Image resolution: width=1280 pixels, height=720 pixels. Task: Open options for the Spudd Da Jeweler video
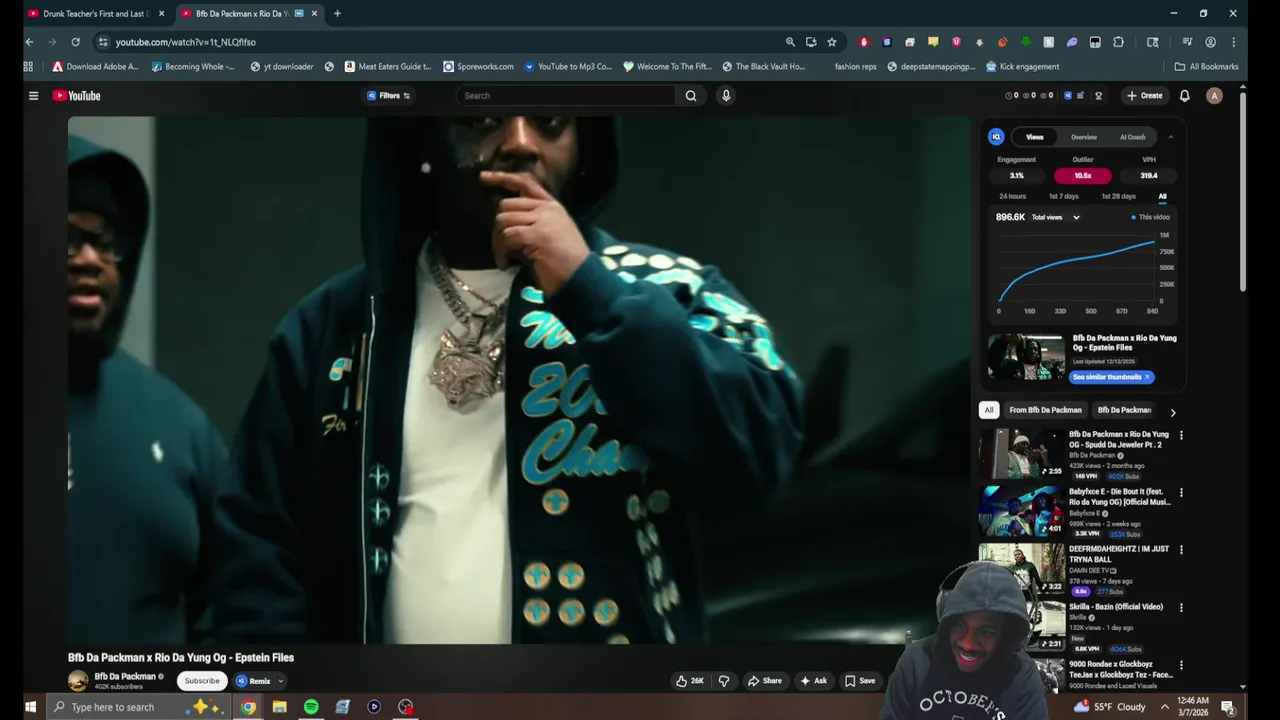[x=1181, y=435]
